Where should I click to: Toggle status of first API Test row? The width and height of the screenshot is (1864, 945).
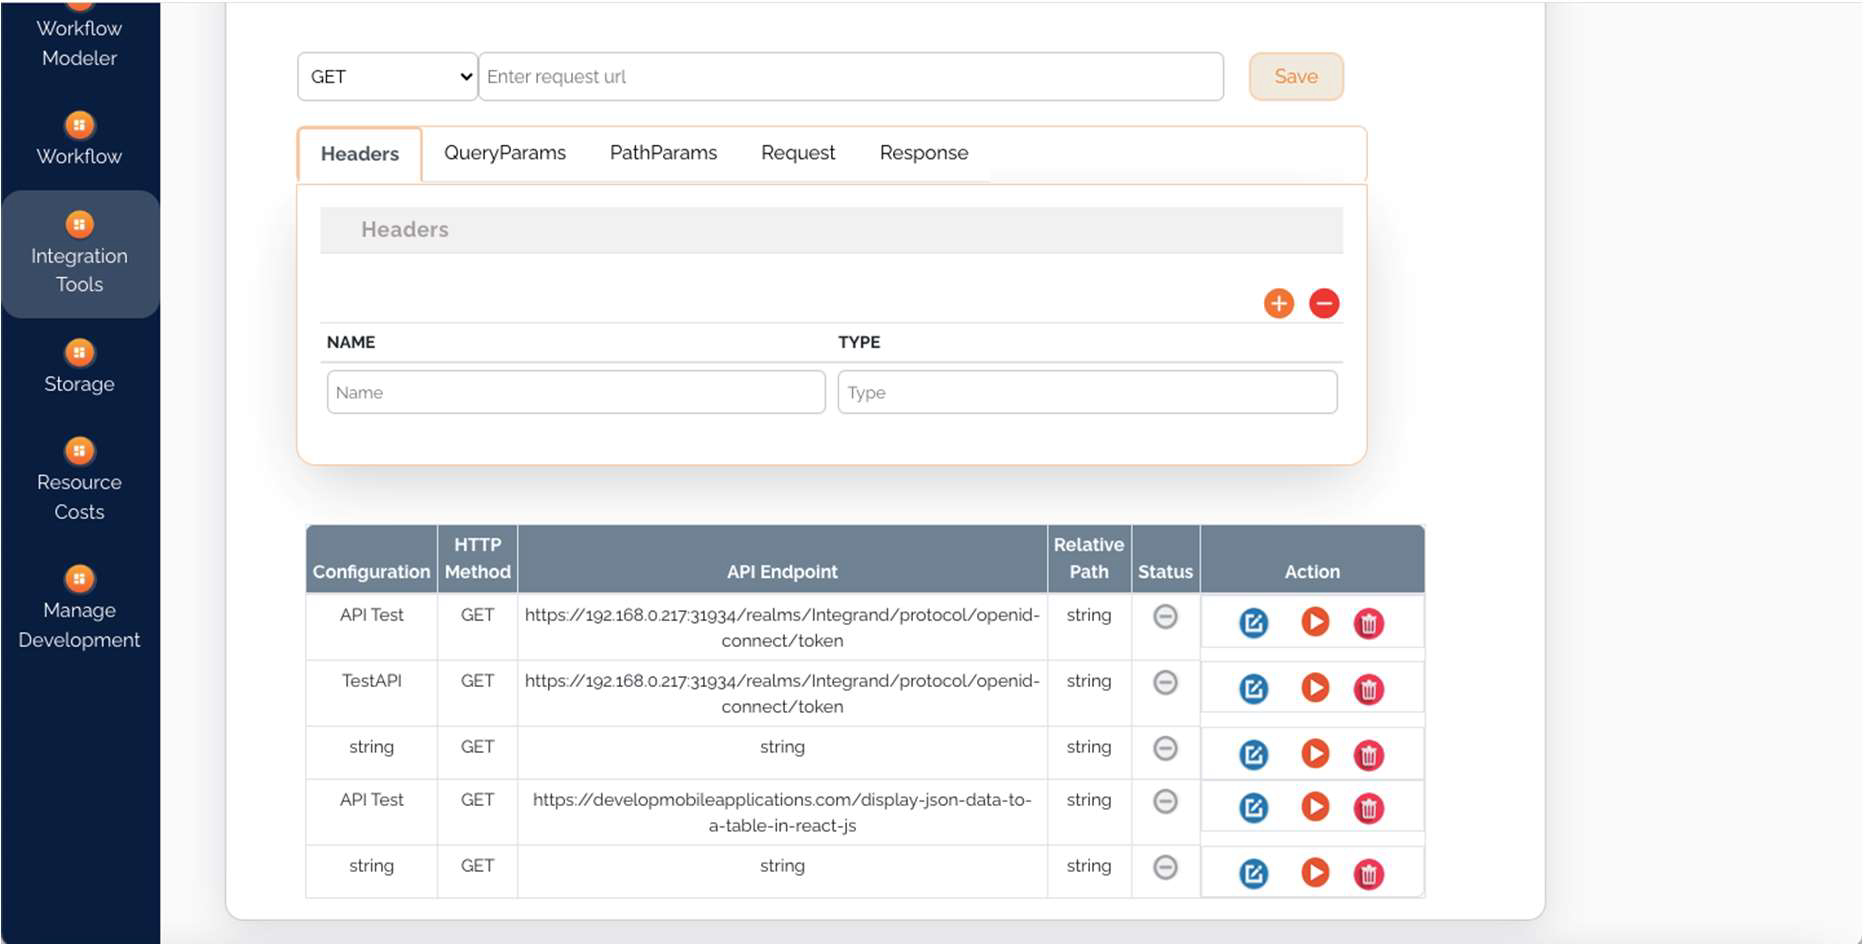click(1165, 617)
